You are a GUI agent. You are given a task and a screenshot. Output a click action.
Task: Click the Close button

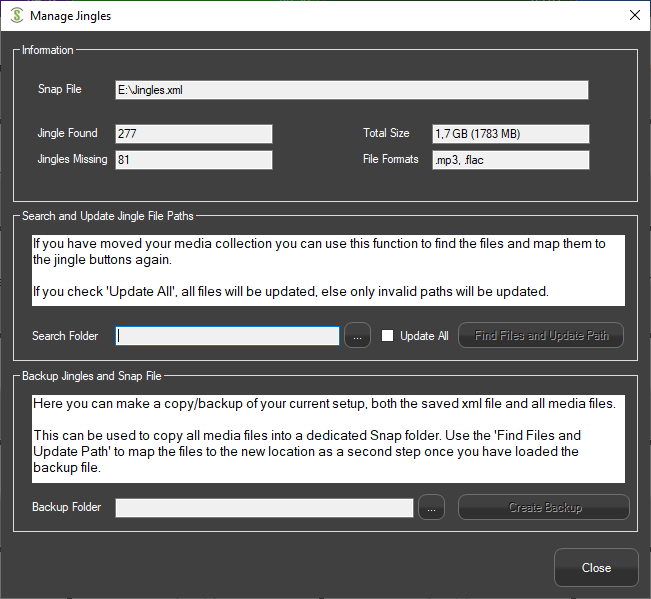point(596,567)
